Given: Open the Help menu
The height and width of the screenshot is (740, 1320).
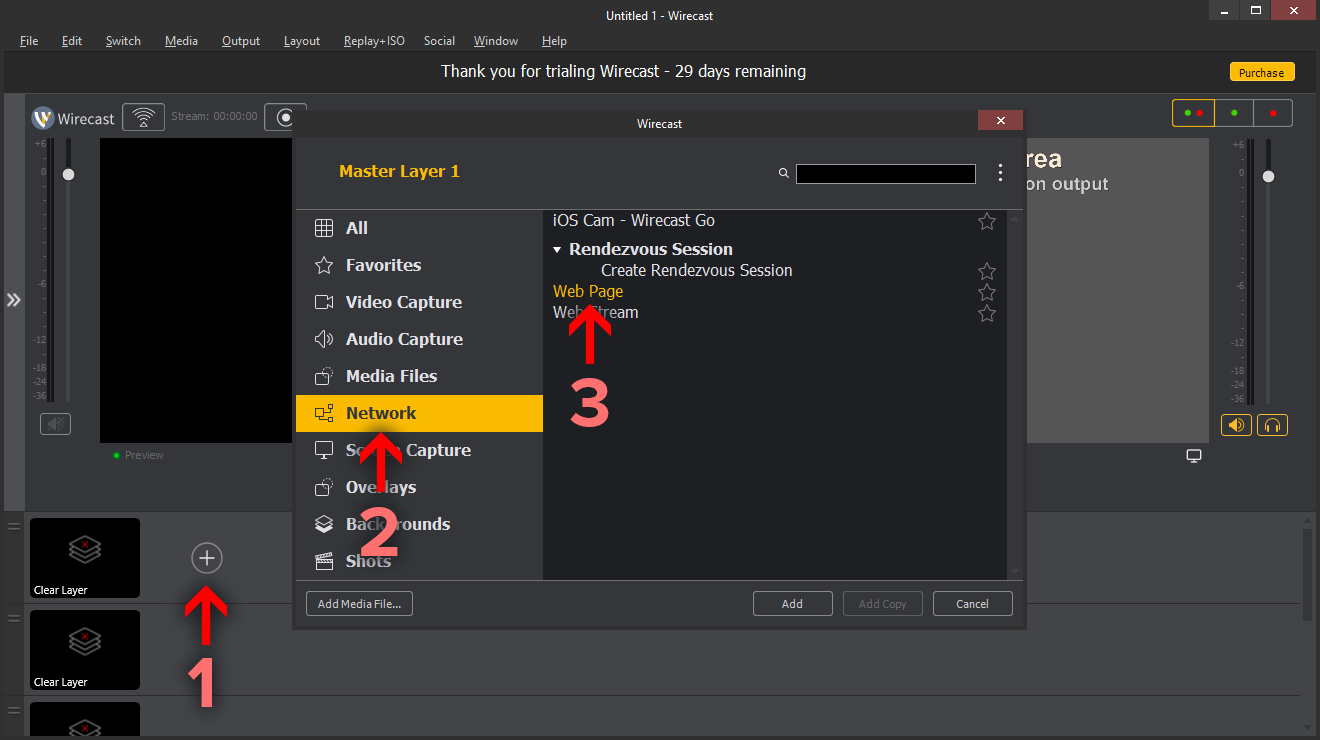Looking at the screenshot, I should pyautogui.click(x=554, y=41).
